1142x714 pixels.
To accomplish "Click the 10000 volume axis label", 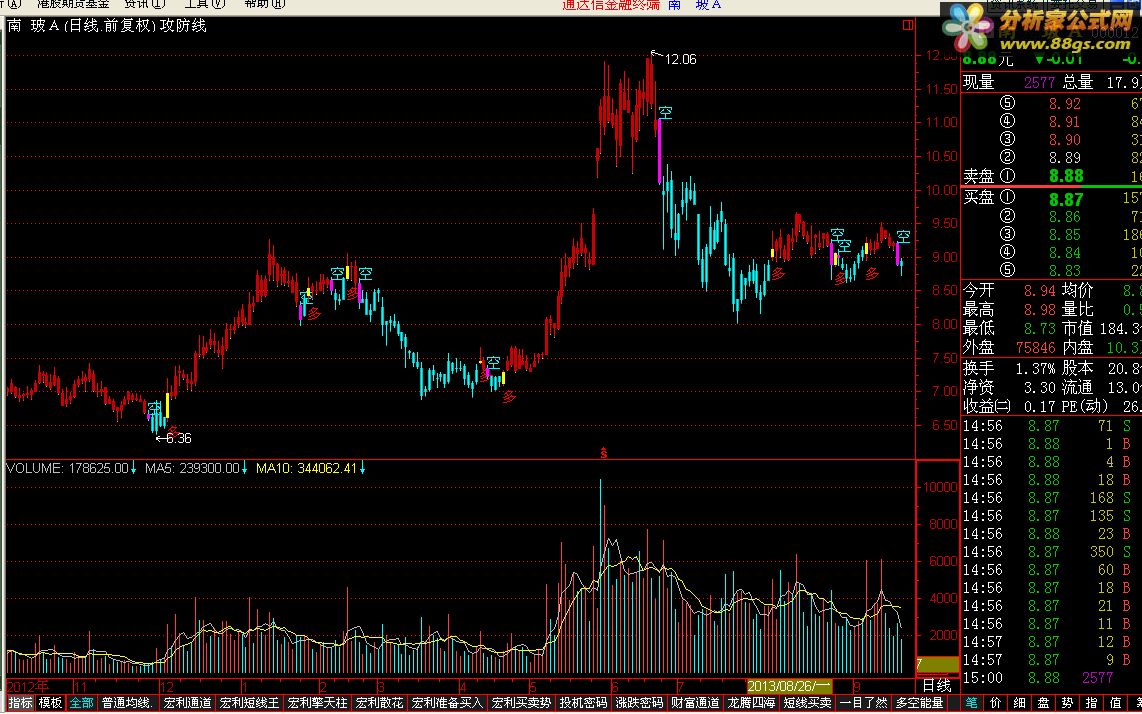I will click(x=939, y=487).
